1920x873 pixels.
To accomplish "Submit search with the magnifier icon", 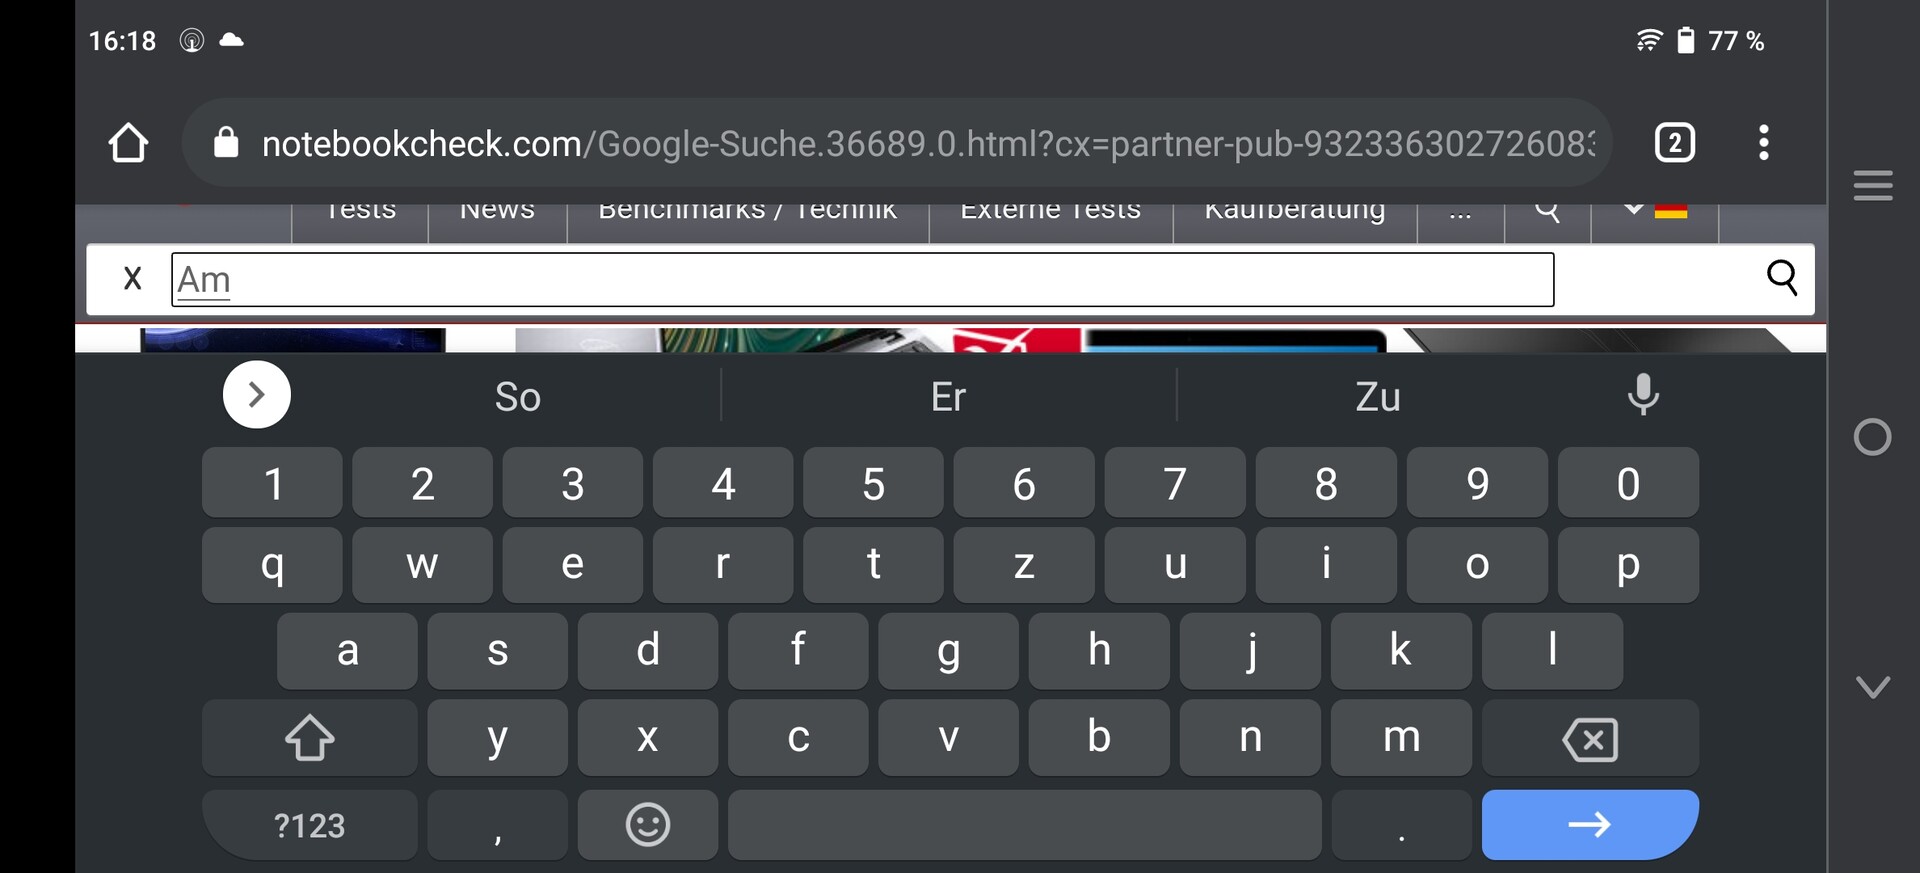I will tap(1782, 278).
